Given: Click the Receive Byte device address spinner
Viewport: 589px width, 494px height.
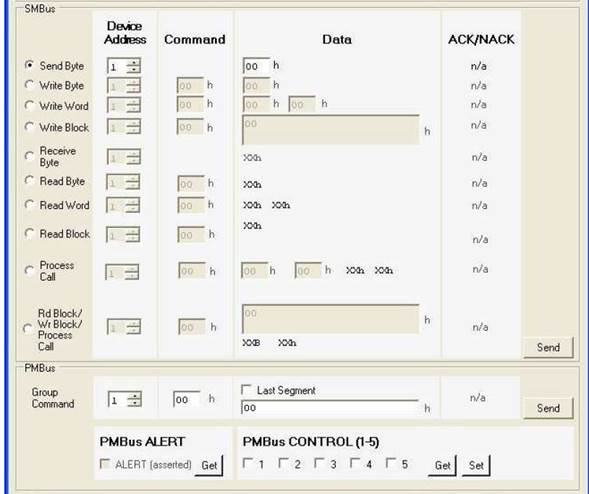Looking at the screenshot, I should 124,157.
